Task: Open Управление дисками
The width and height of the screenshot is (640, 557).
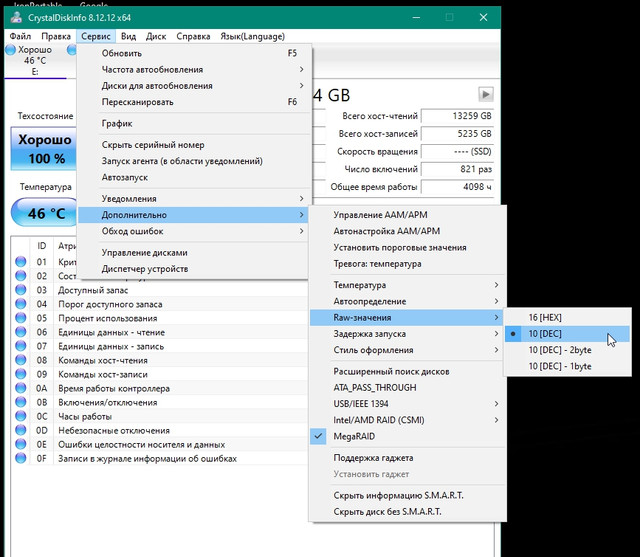Action: (x=193, y=253)
